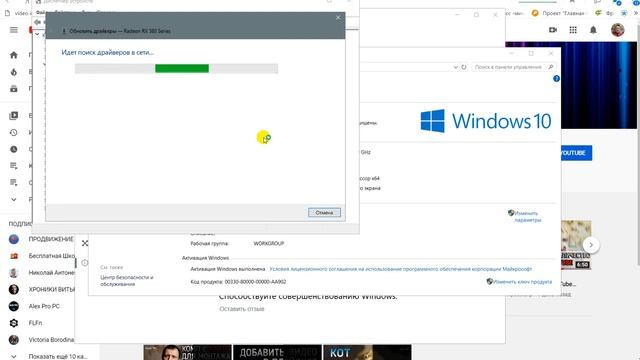Open Alex Pro PC subscription
The width and height of the screenshot is (640, 360).
(x=44, y=306)
